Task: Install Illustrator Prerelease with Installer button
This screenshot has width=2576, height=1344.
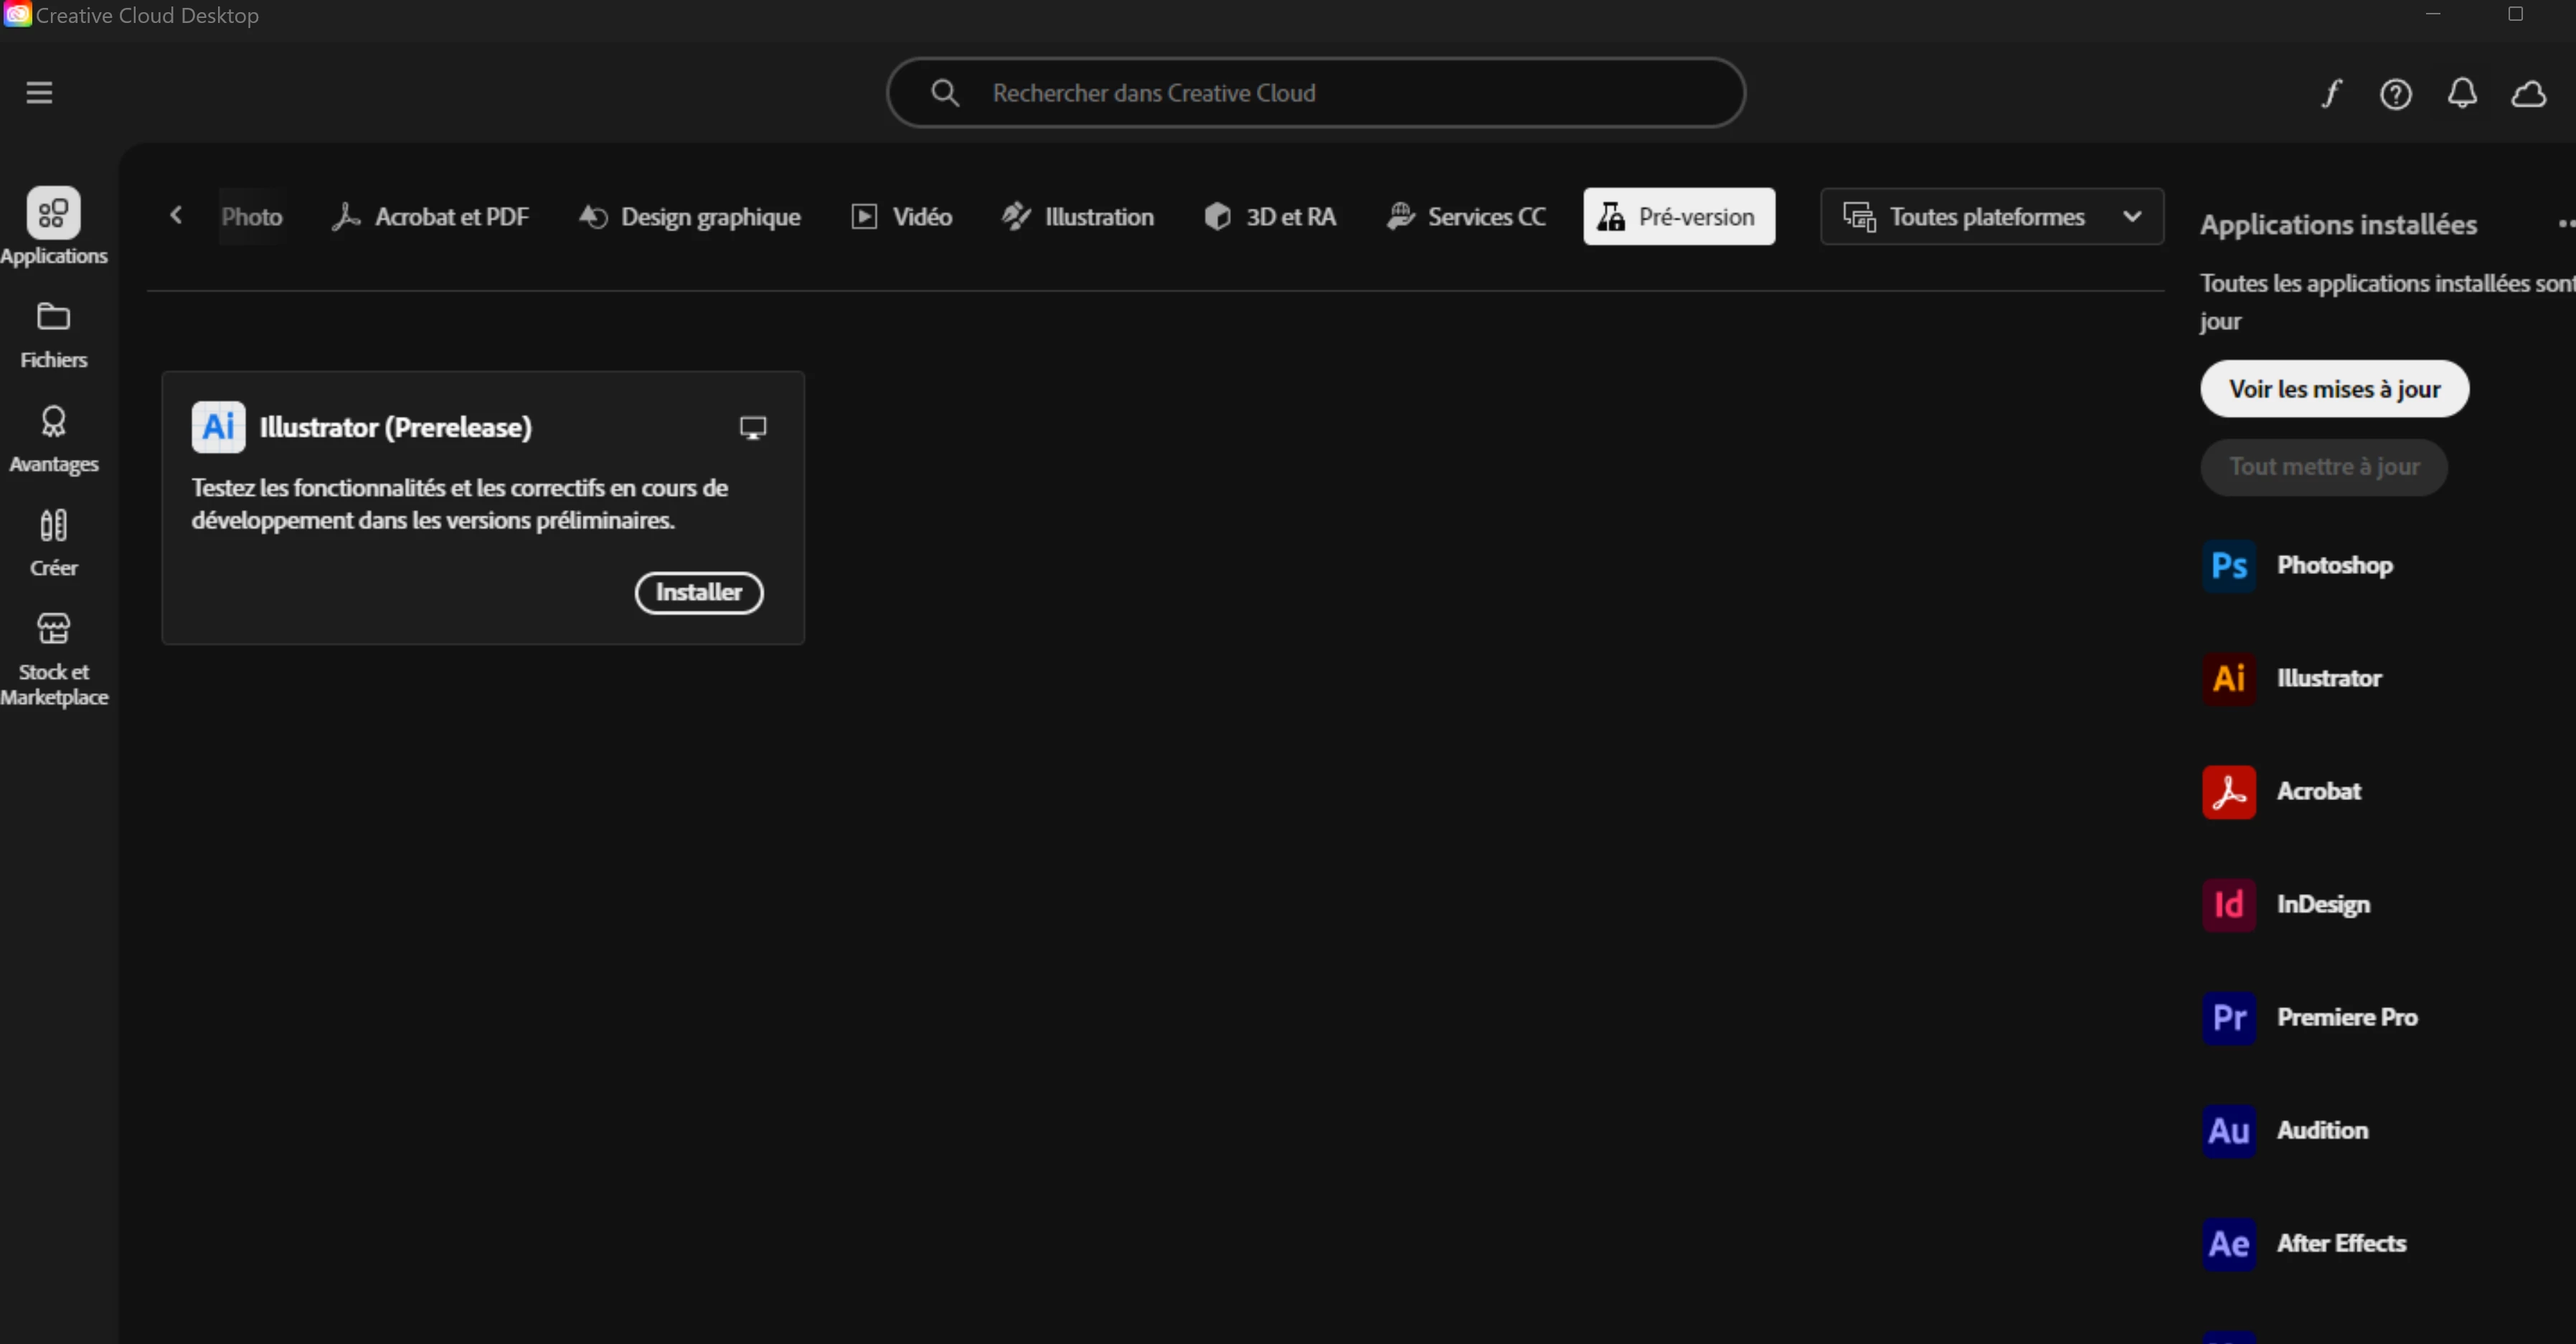Action: 698,593
